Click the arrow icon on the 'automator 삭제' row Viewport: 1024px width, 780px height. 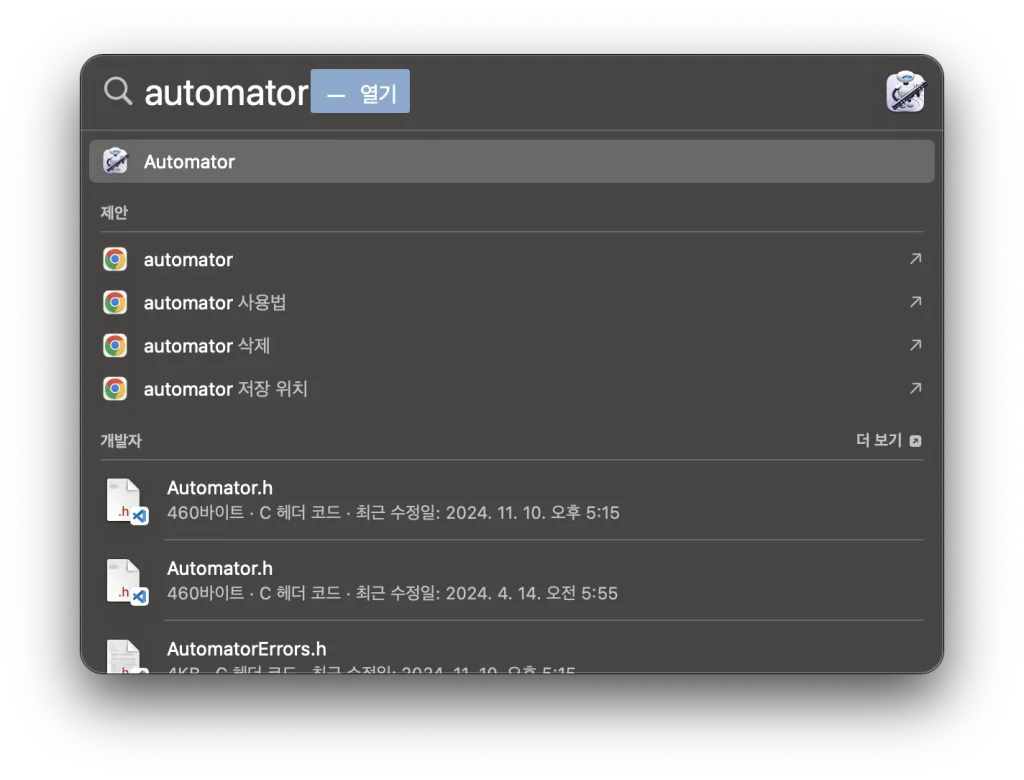click(916, 345)
